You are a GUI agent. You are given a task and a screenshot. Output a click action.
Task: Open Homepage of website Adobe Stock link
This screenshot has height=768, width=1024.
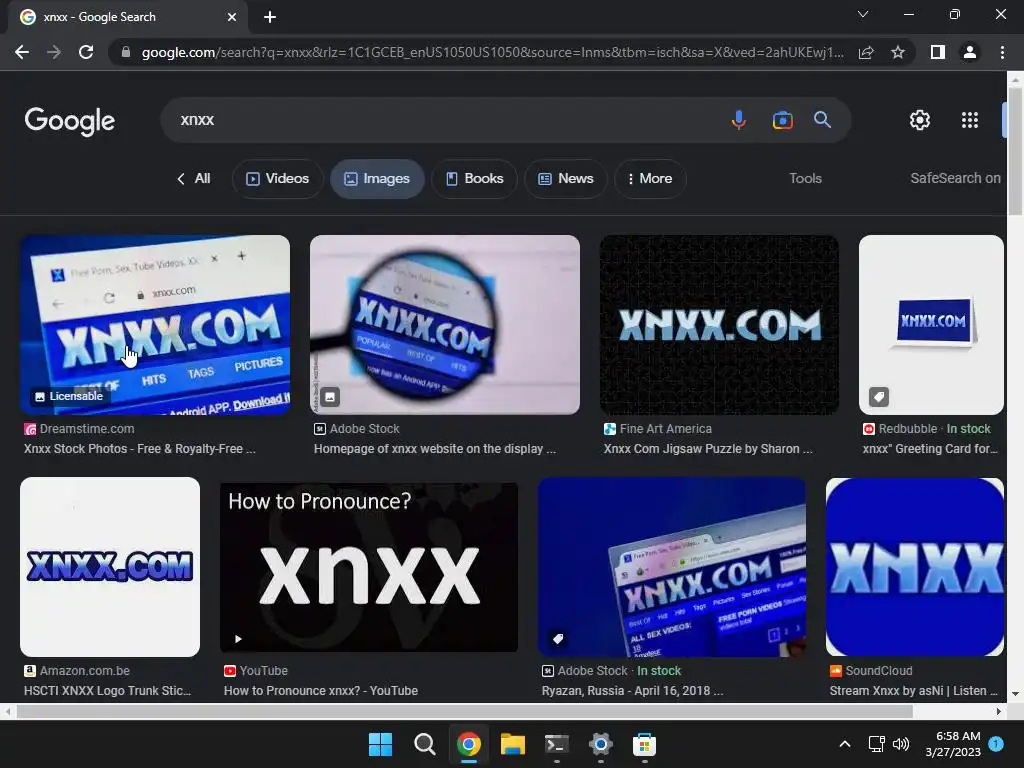click(x=435, y=449)
